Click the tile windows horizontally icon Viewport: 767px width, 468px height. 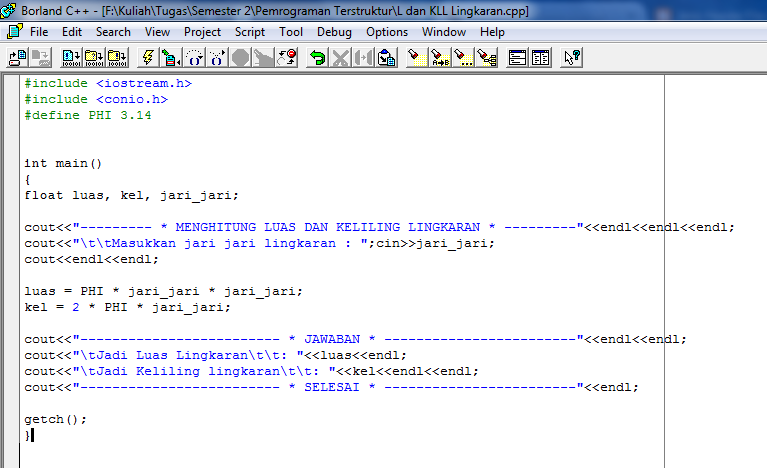click(x=517, y=58)
